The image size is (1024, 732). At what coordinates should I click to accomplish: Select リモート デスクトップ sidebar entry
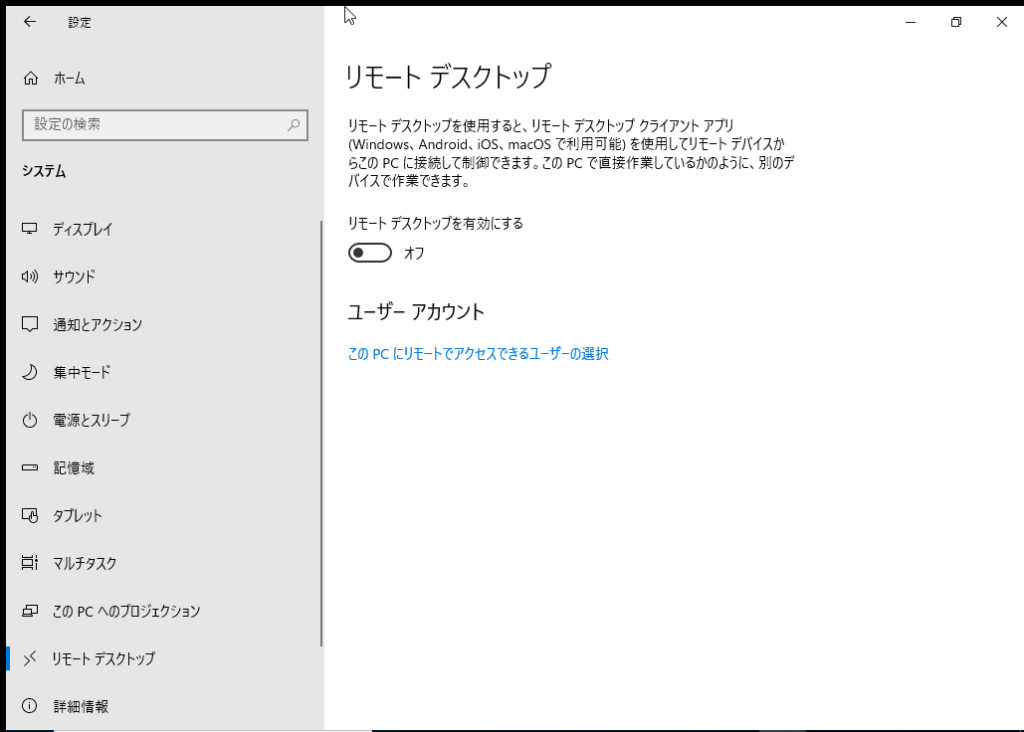[103, 659]
